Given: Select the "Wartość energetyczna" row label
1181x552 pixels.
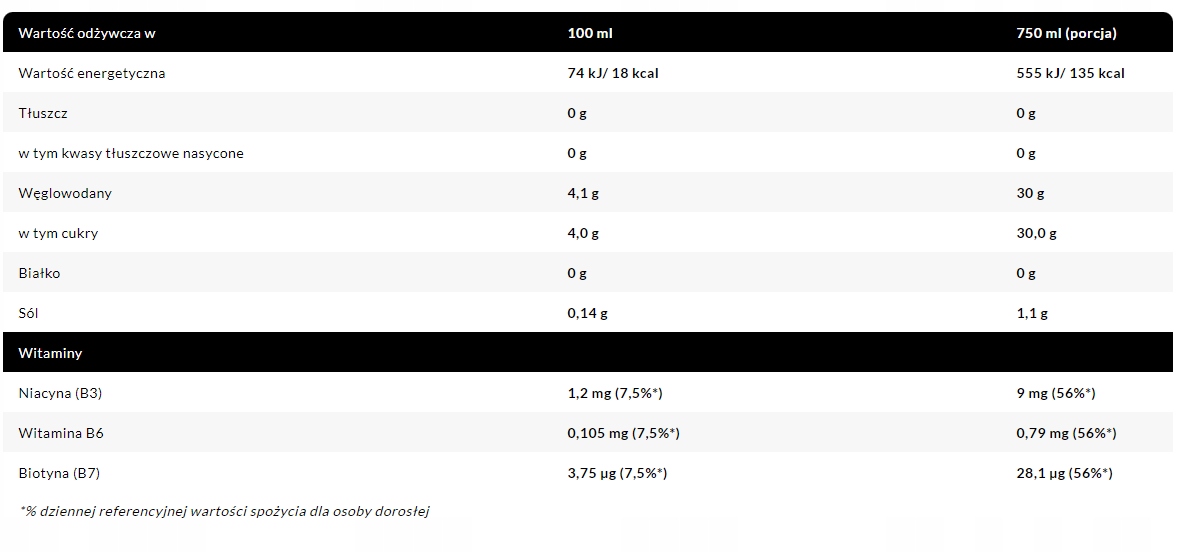Looking at the screenshot, I should (92, 73).
